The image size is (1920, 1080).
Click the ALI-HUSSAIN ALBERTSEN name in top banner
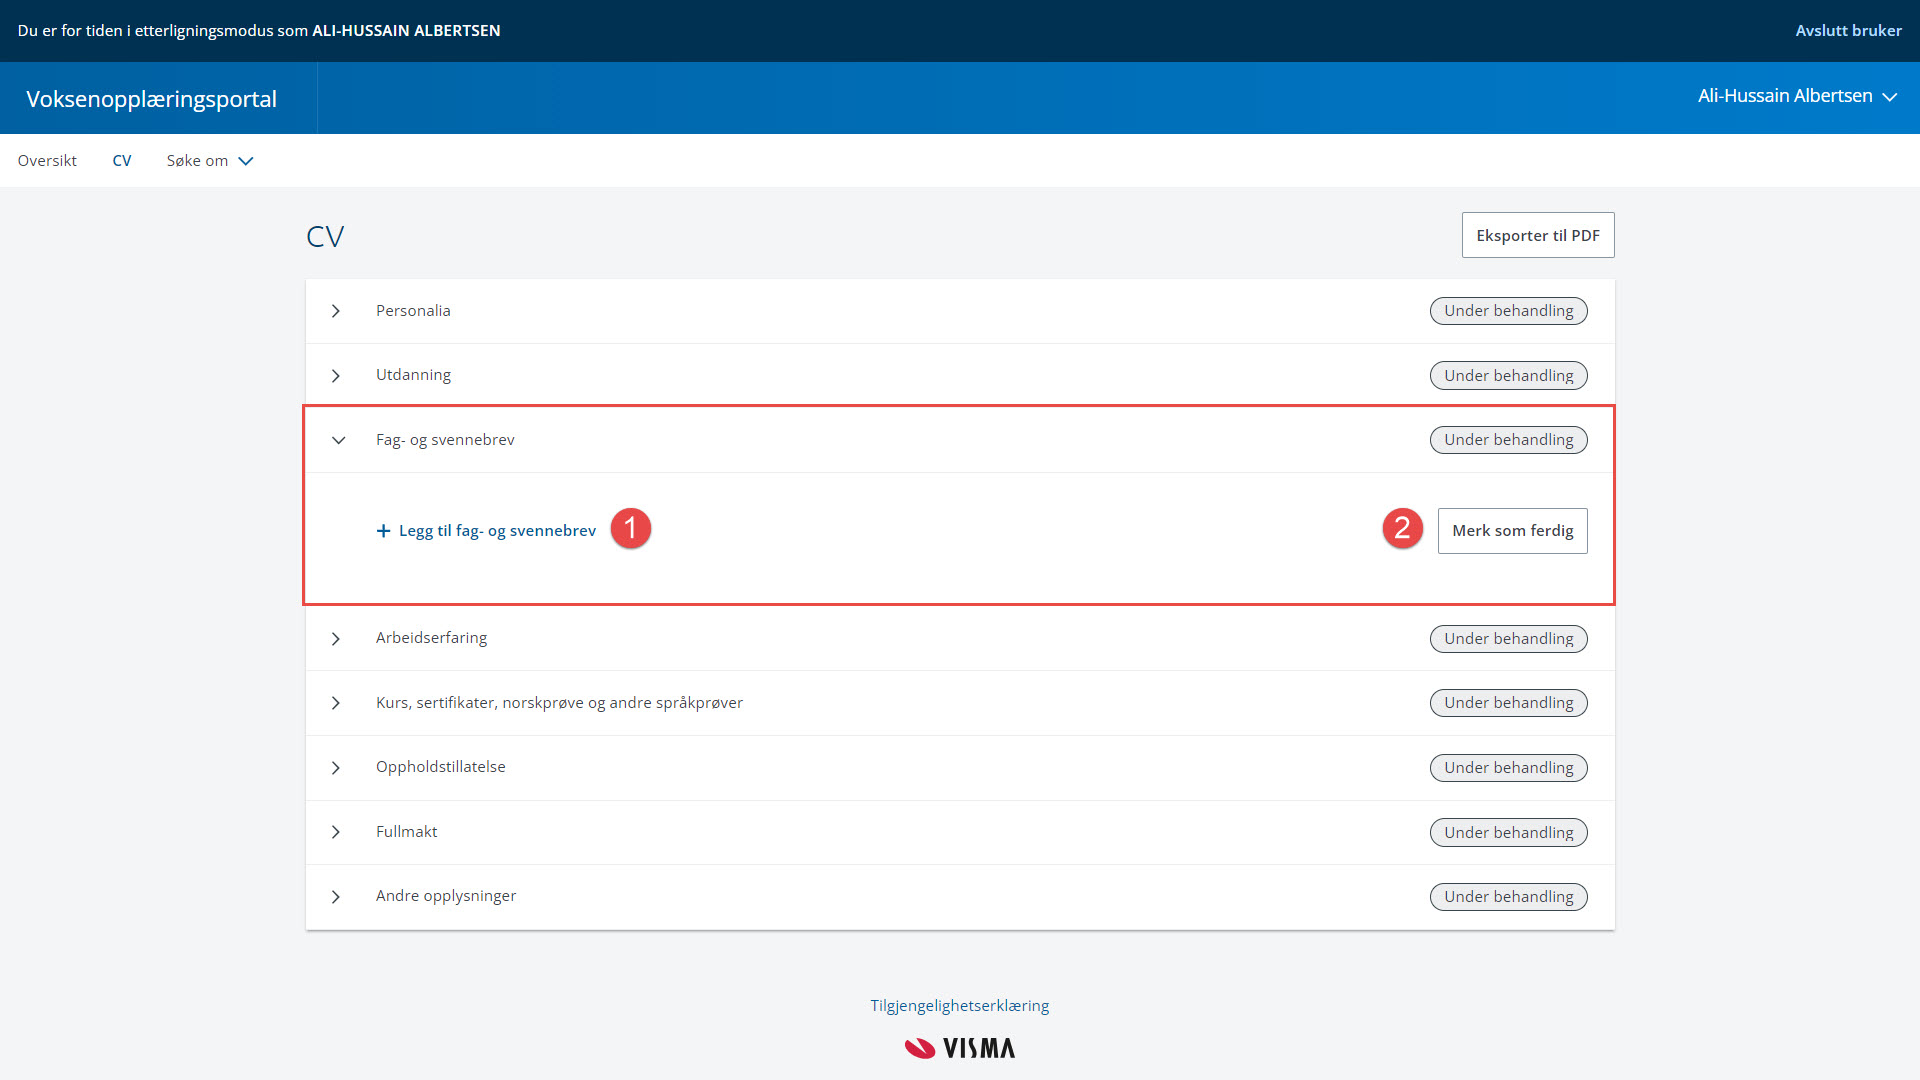pyautogui.click(x=406, y=30)
